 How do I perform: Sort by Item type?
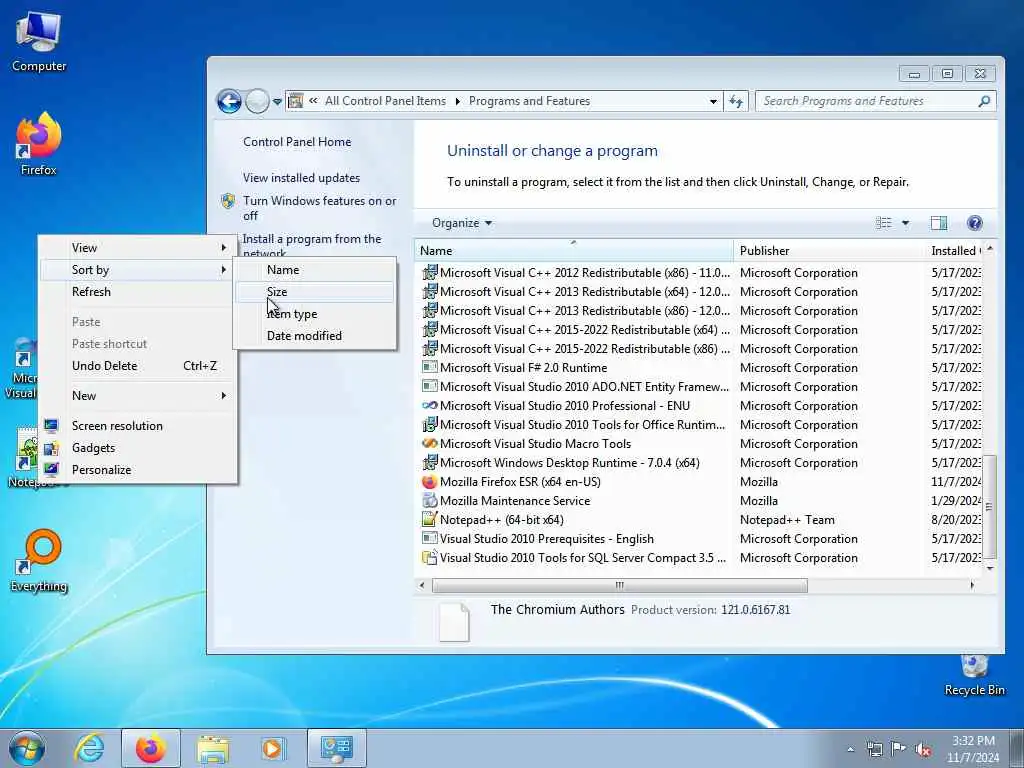(x=315, y=314)
